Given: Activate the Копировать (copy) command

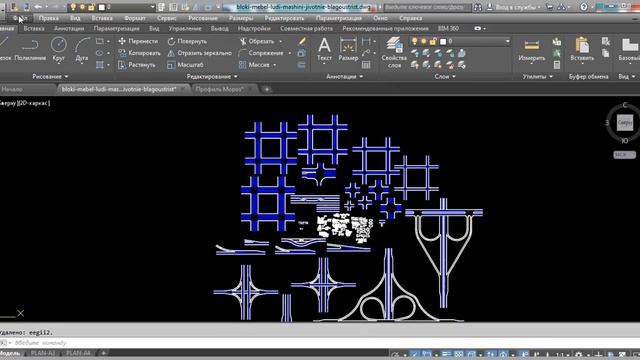Looking at the screenshot, I should (x=139, y=53).
